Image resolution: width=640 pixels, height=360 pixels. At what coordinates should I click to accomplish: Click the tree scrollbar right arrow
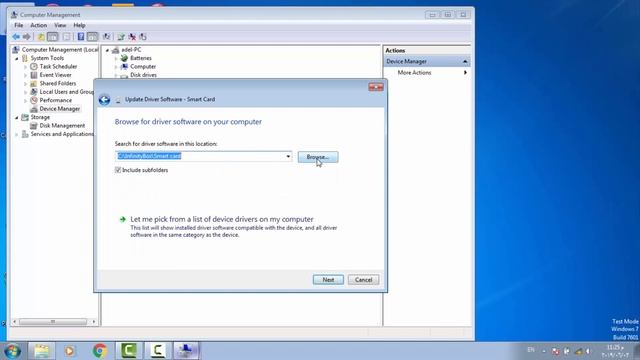(x=94, y=322)
